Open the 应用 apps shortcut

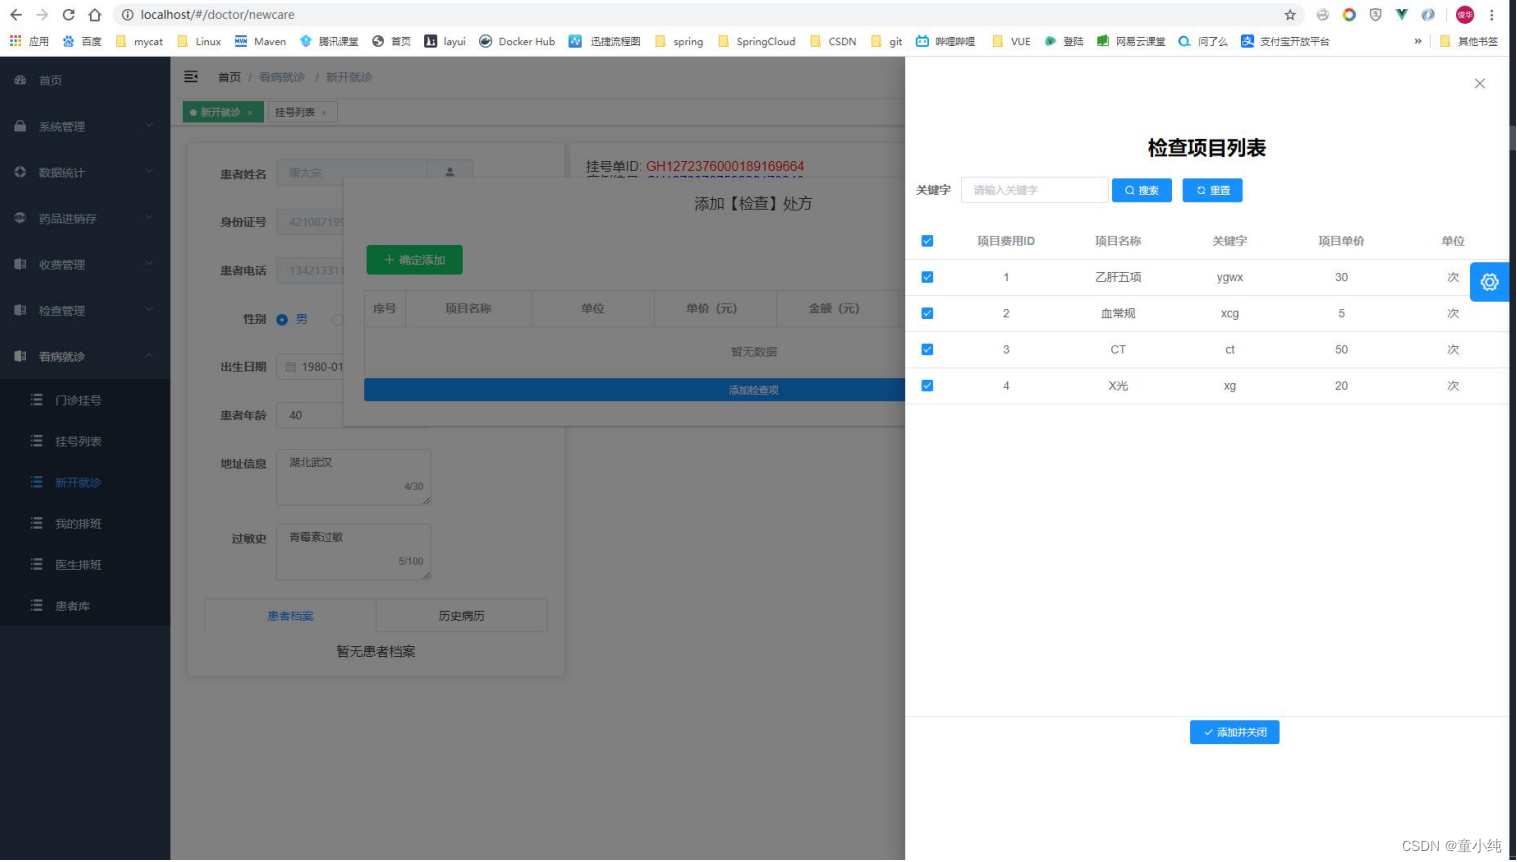[x=29, y=41]
